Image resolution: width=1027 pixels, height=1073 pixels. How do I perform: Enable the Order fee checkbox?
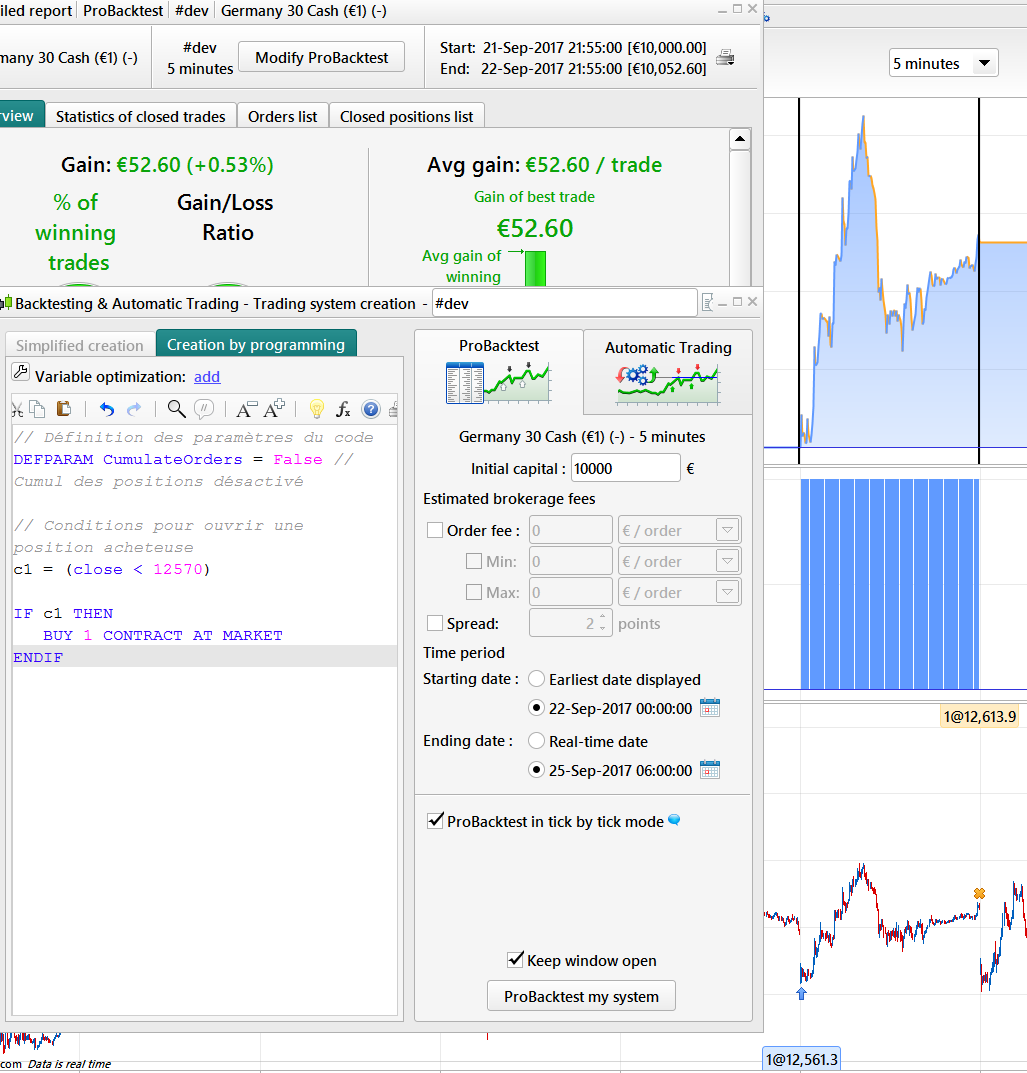(x=434, y=530)
